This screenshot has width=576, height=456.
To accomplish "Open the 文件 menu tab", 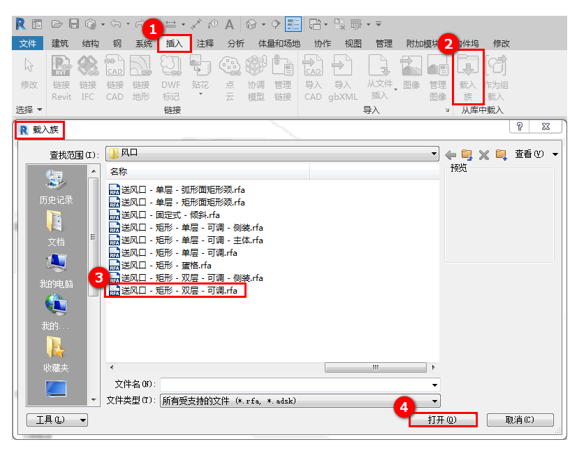I will [28, 44].
